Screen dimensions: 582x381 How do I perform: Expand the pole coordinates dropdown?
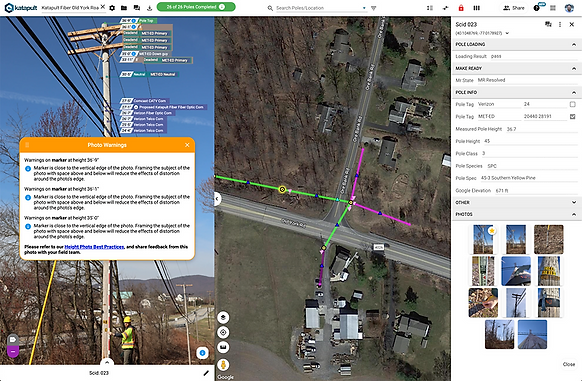click(507, 33)
